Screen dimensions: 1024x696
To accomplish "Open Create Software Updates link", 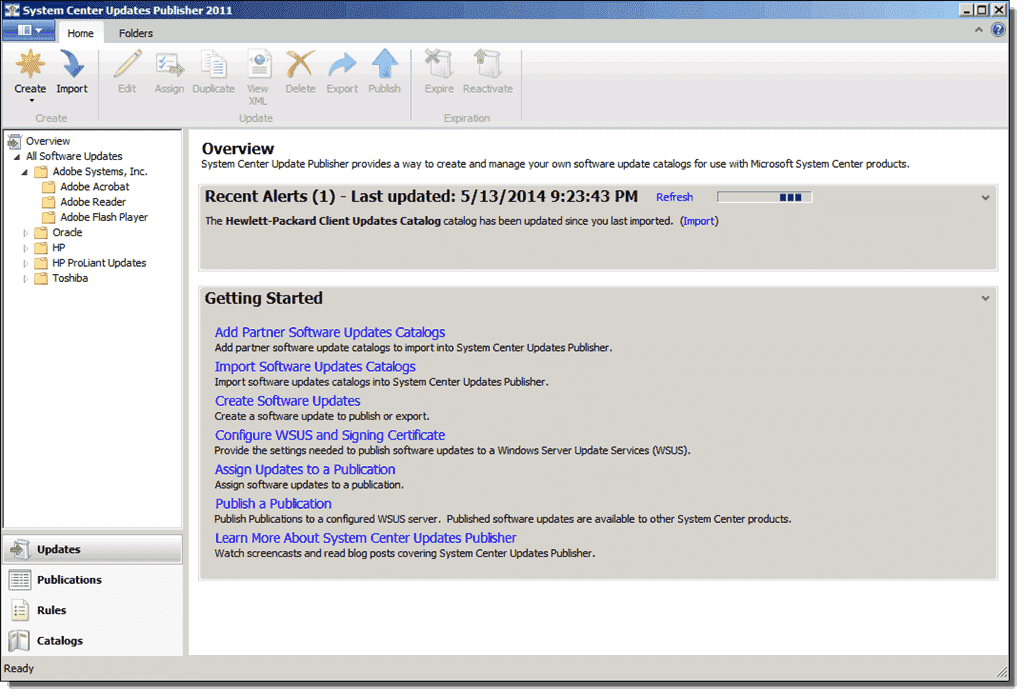I will tap(287, 401).
